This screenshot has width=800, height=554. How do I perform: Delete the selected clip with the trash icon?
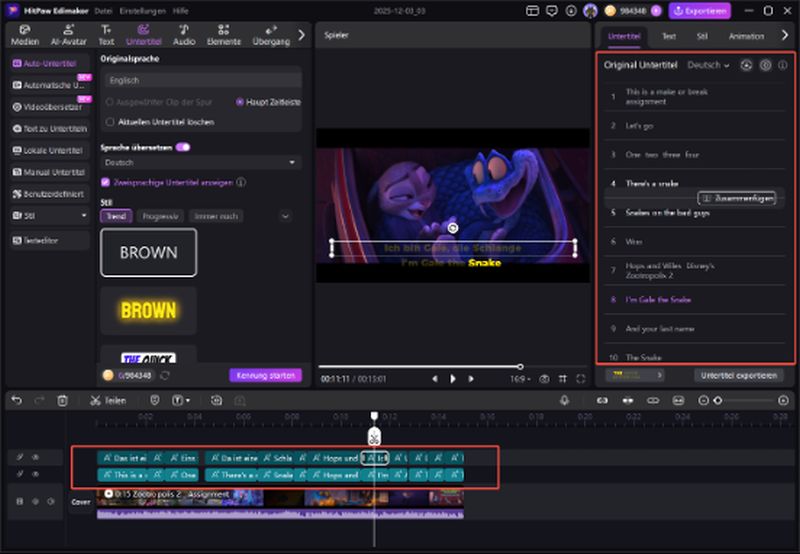coord(62,400)
